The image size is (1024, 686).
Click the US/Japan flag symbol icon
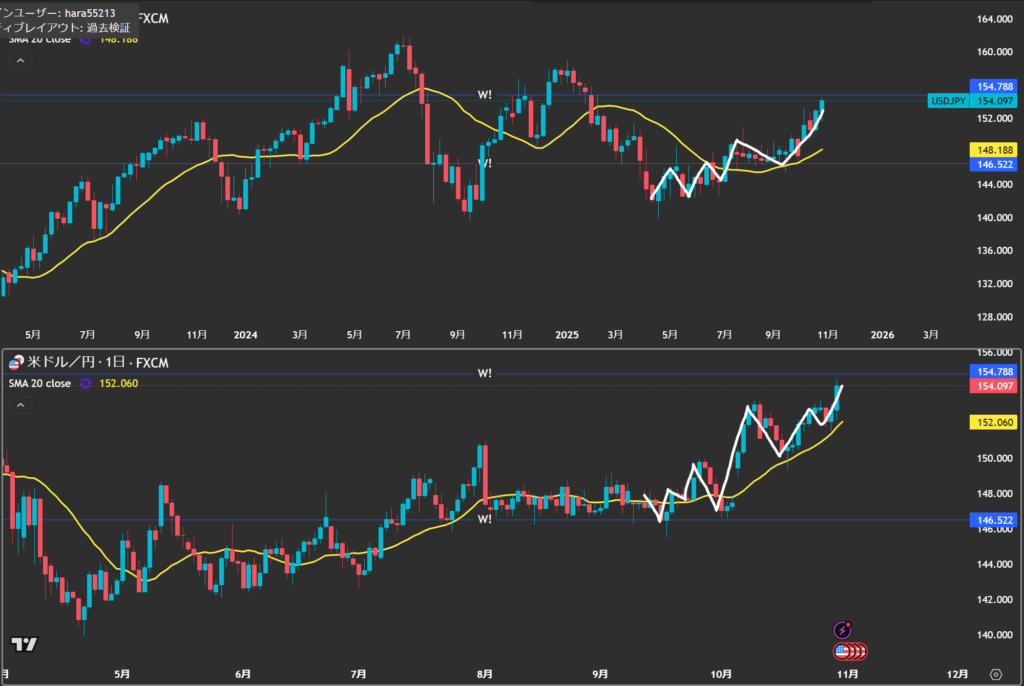point(15,361)
